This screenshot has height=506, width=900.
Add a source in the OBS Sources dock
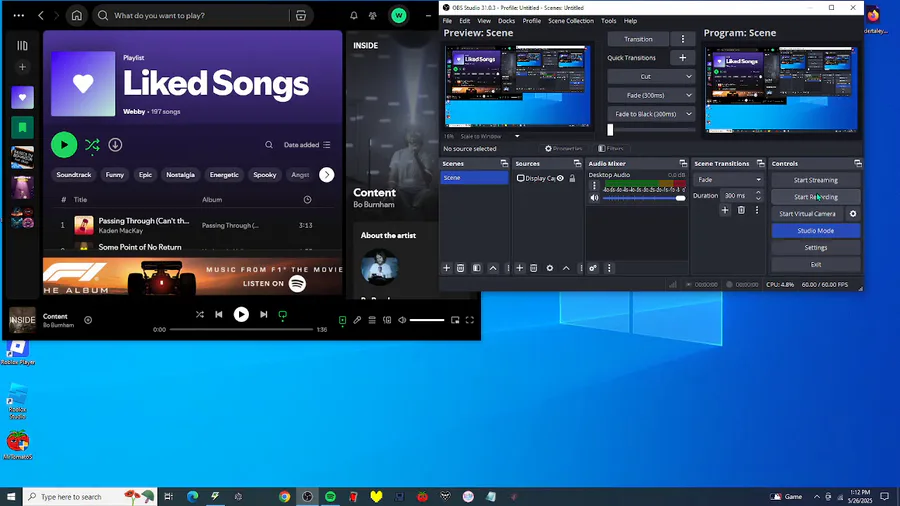tap(519, 268)
